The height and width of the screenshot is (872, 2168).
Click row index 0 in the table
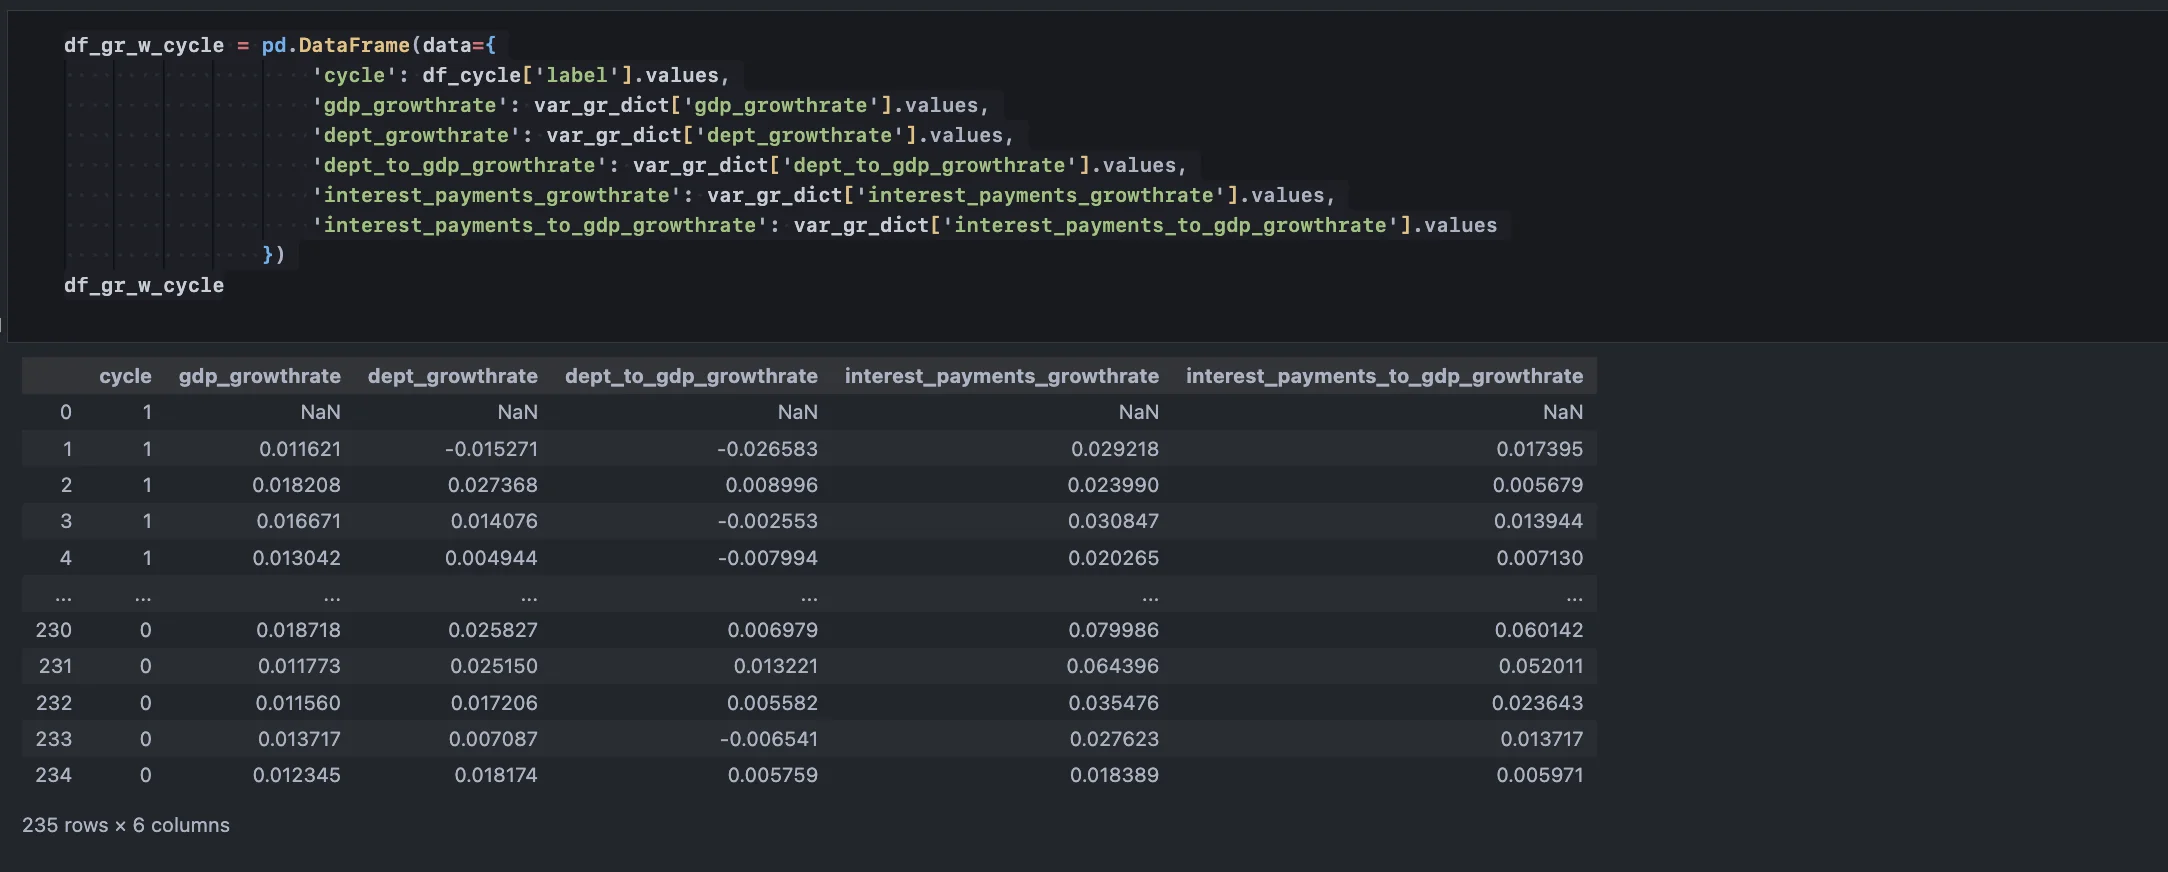tap(65, 412)
